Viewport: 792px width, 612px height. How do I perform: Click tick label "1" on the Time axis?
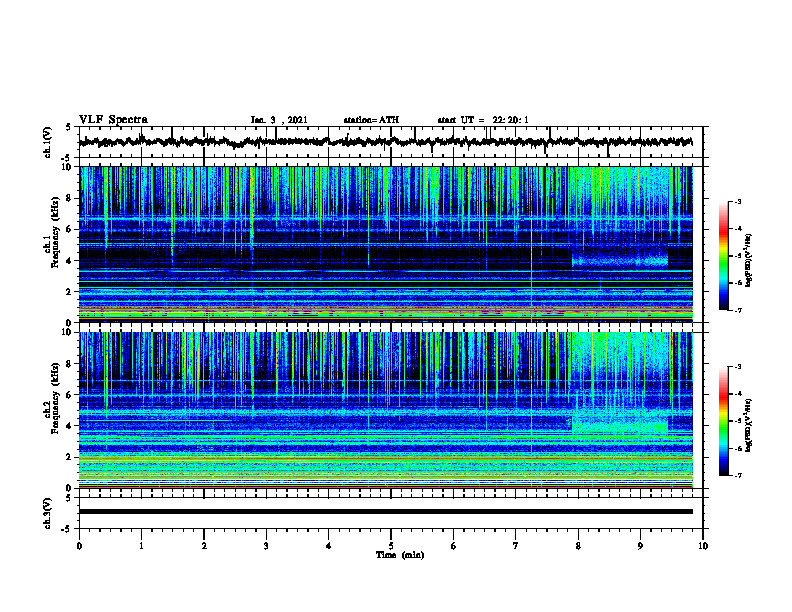point(141,546)
